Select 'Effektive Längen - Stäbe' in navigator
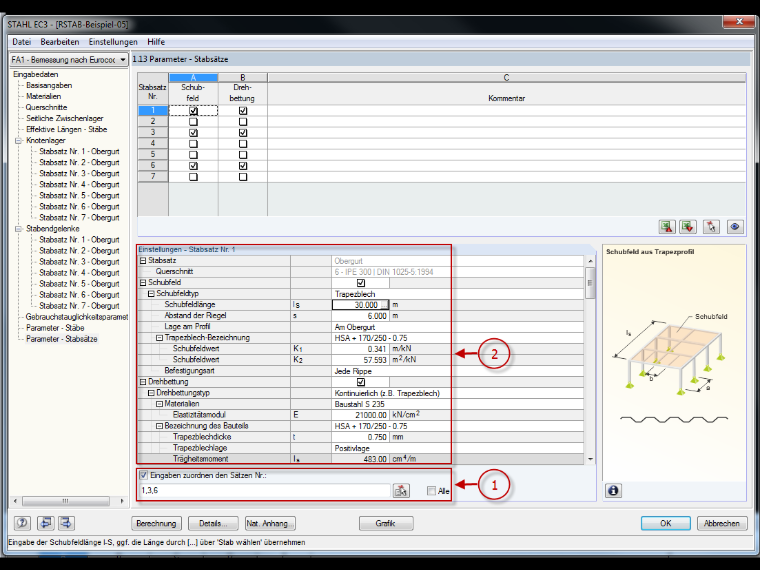Screen dimensions: 760x570 pos(66,130)
